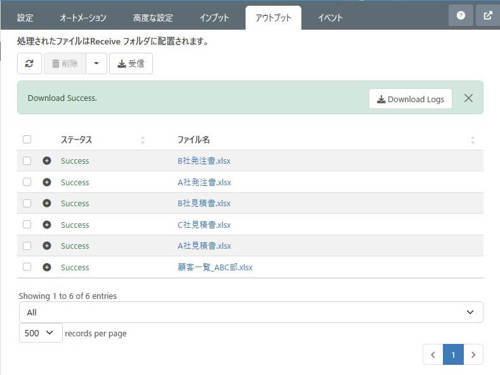Expand details icon for B社発注書.xlsx row
The image size is (500, 375).
tap(47, 161)
